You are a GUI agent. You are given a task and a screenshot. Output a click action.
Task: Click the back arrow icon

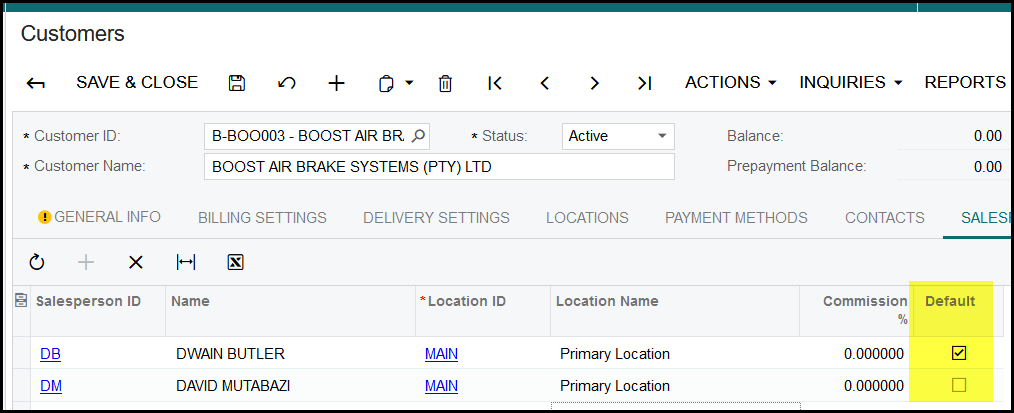(x=36, y=83)
